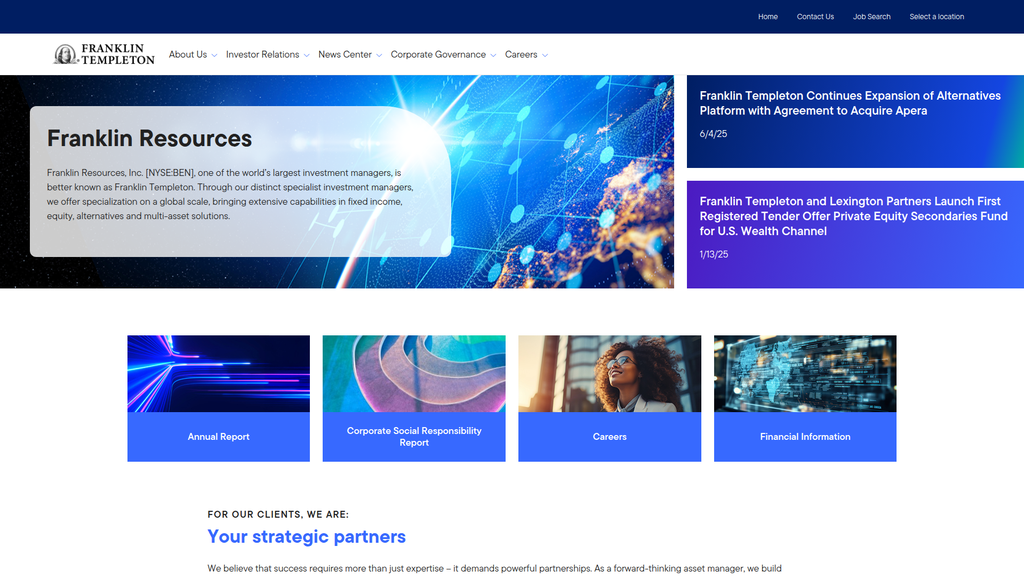Open the Investor Relations menu

(x=263, y=55)
